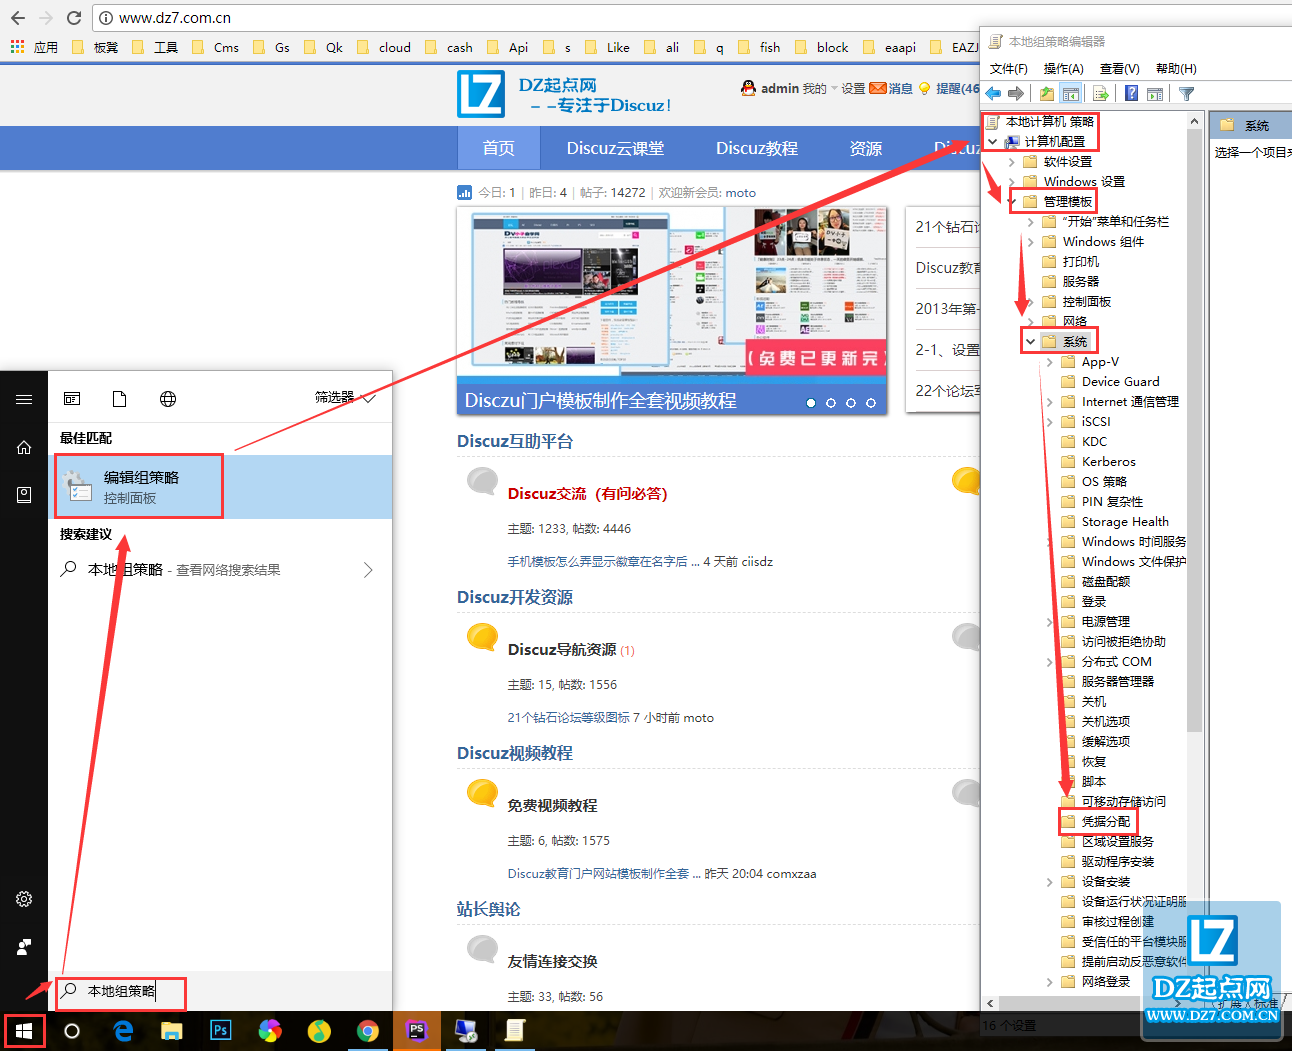Click the 设置 link in the site header
This screenshot has height=1051, width=1292.
coord(853,89)
